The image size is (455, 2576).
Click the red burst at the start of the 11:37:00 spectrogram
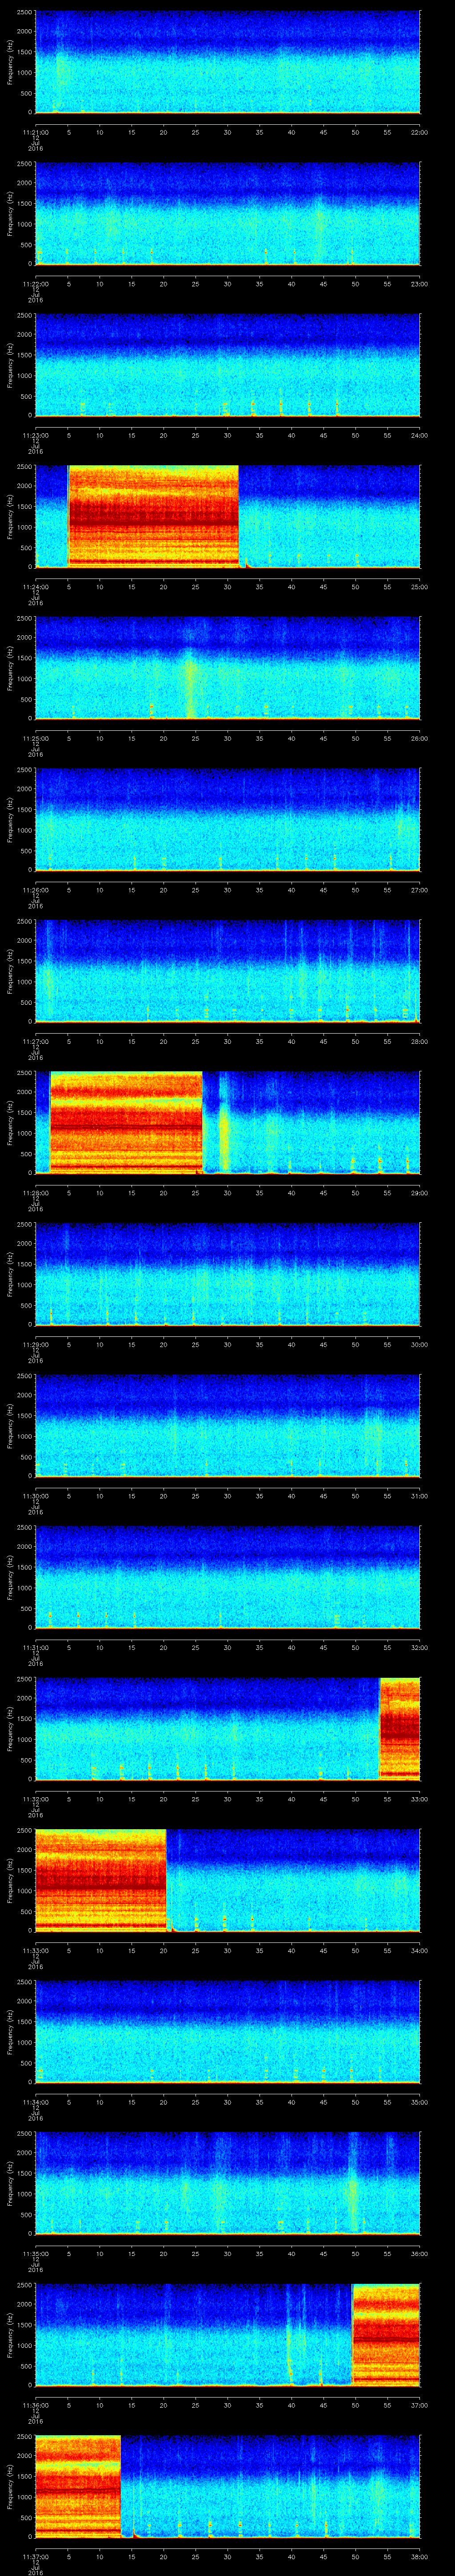tap(77, 2485)
